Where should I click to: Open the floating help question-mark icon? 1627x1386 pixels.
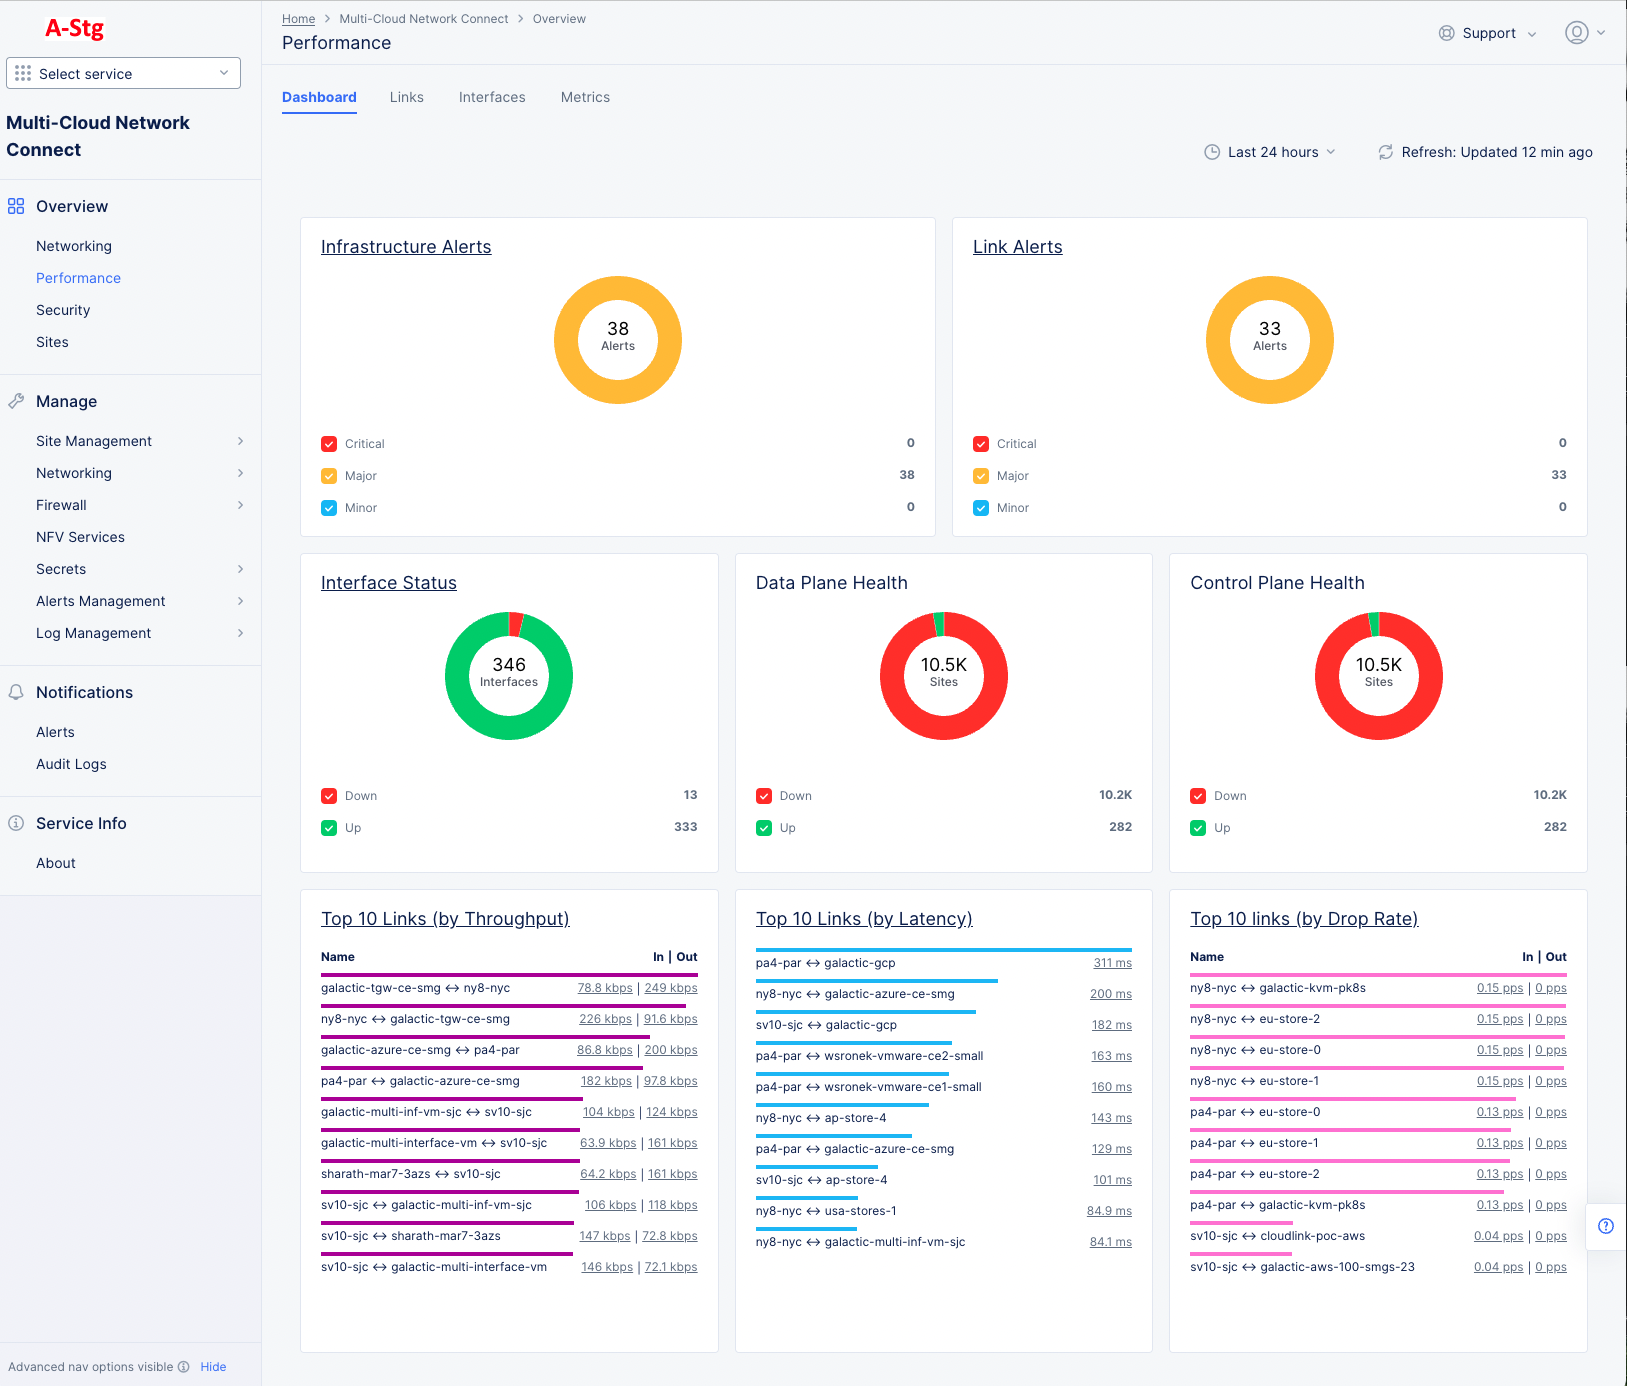coord(1606,1226)
